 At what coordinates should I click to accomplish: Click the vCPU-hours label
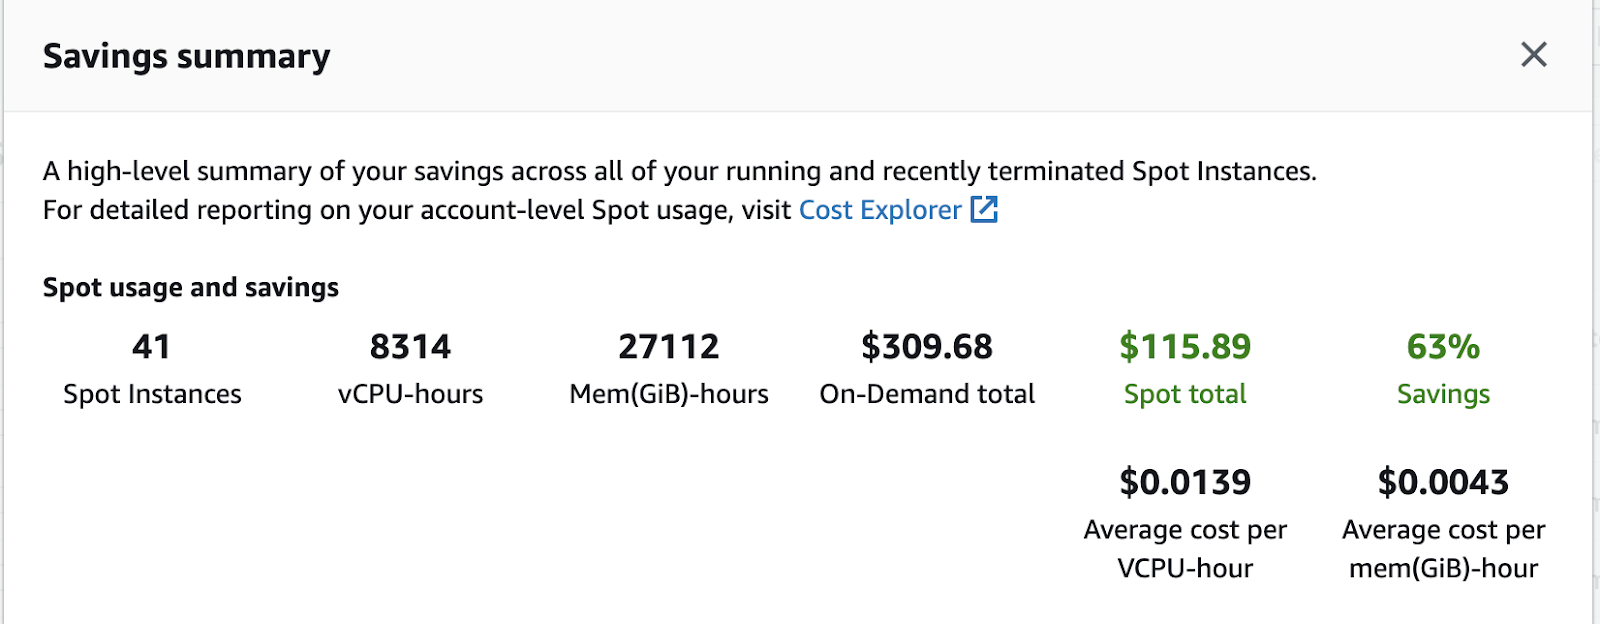[x=410, y=394]
